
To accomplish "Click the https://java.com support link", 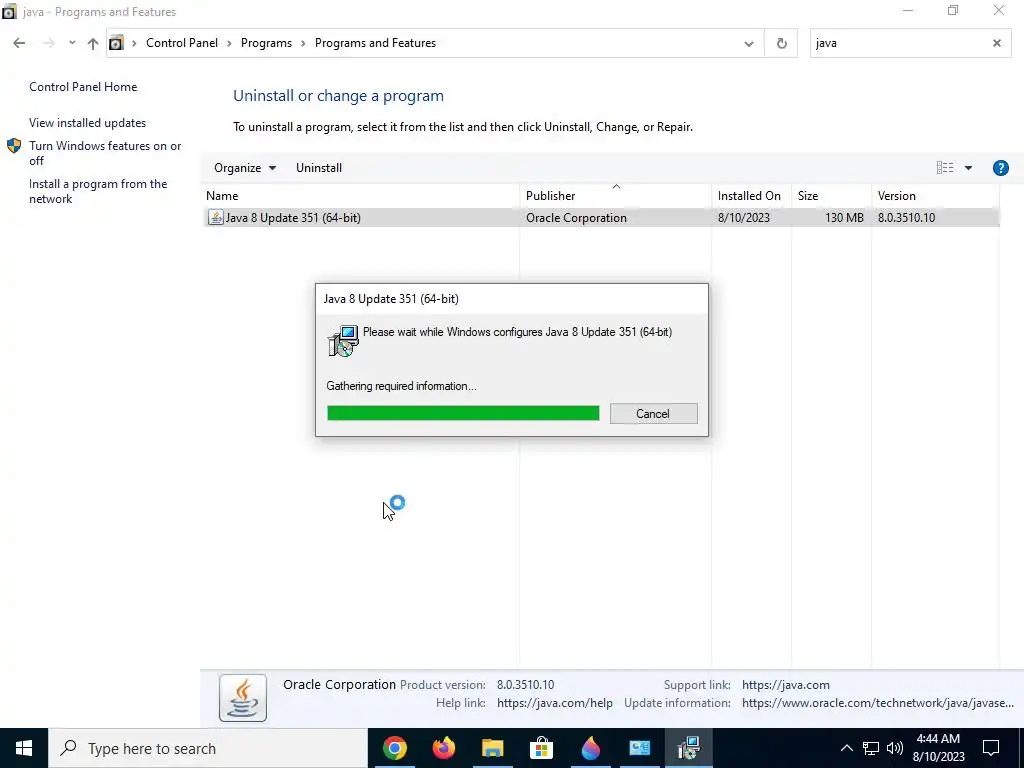I will [786, 685].
